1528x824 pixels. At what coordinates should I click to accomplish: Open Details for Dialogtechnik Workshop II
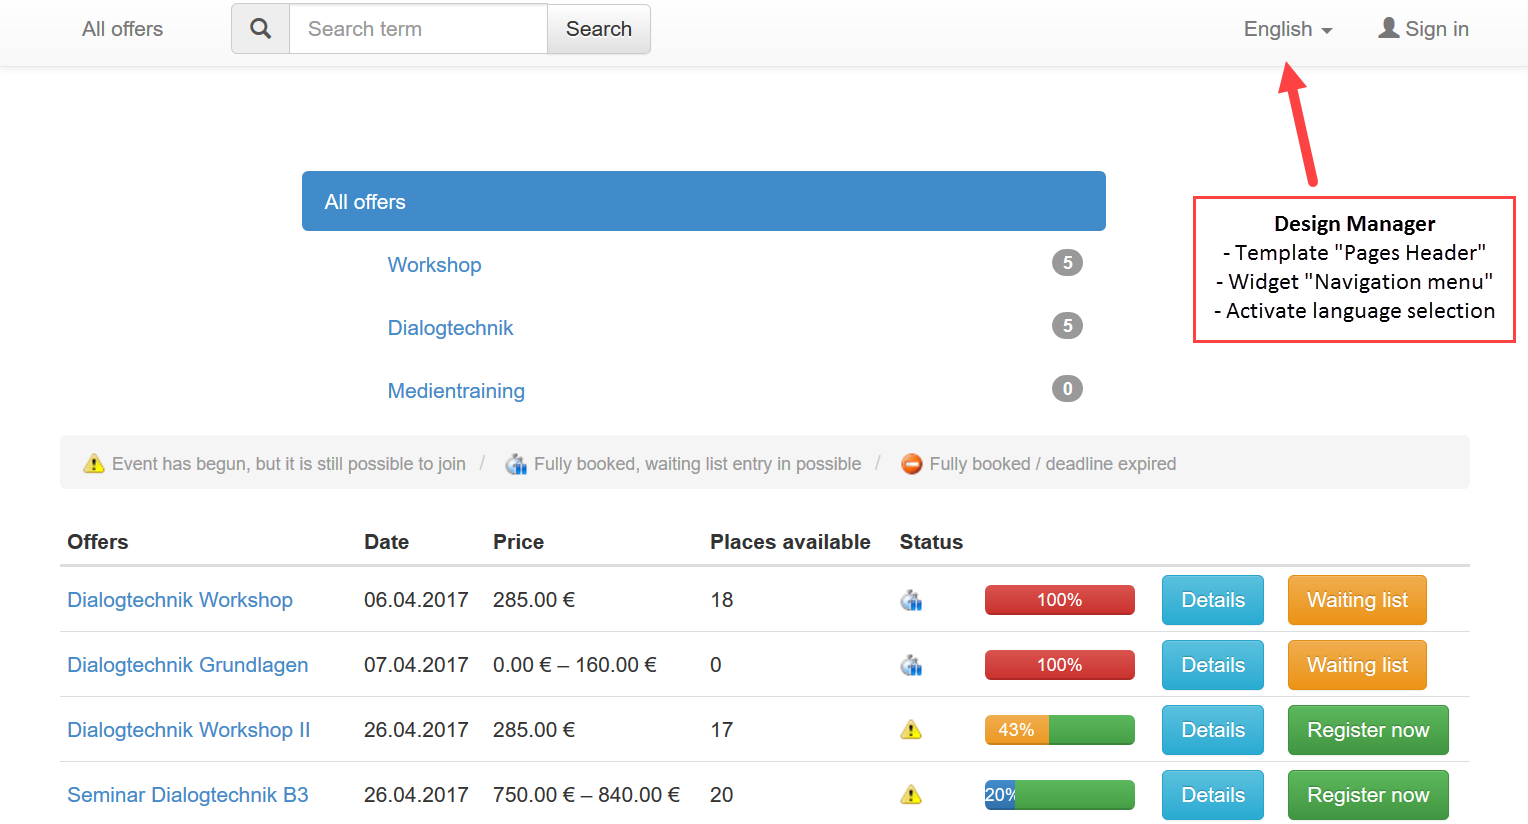[1212, 730]
